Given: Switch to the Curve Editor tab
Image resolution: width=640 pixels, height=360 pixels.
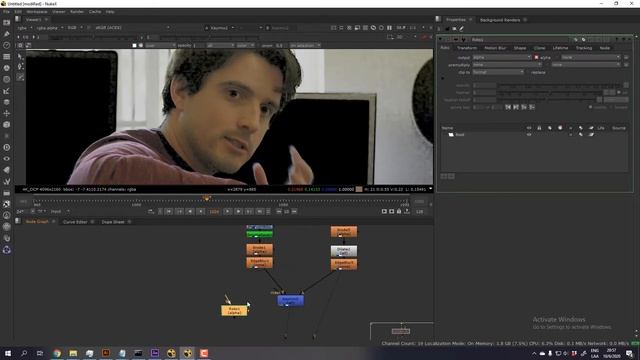Looking at the screenshot, I should pos(75,222).
